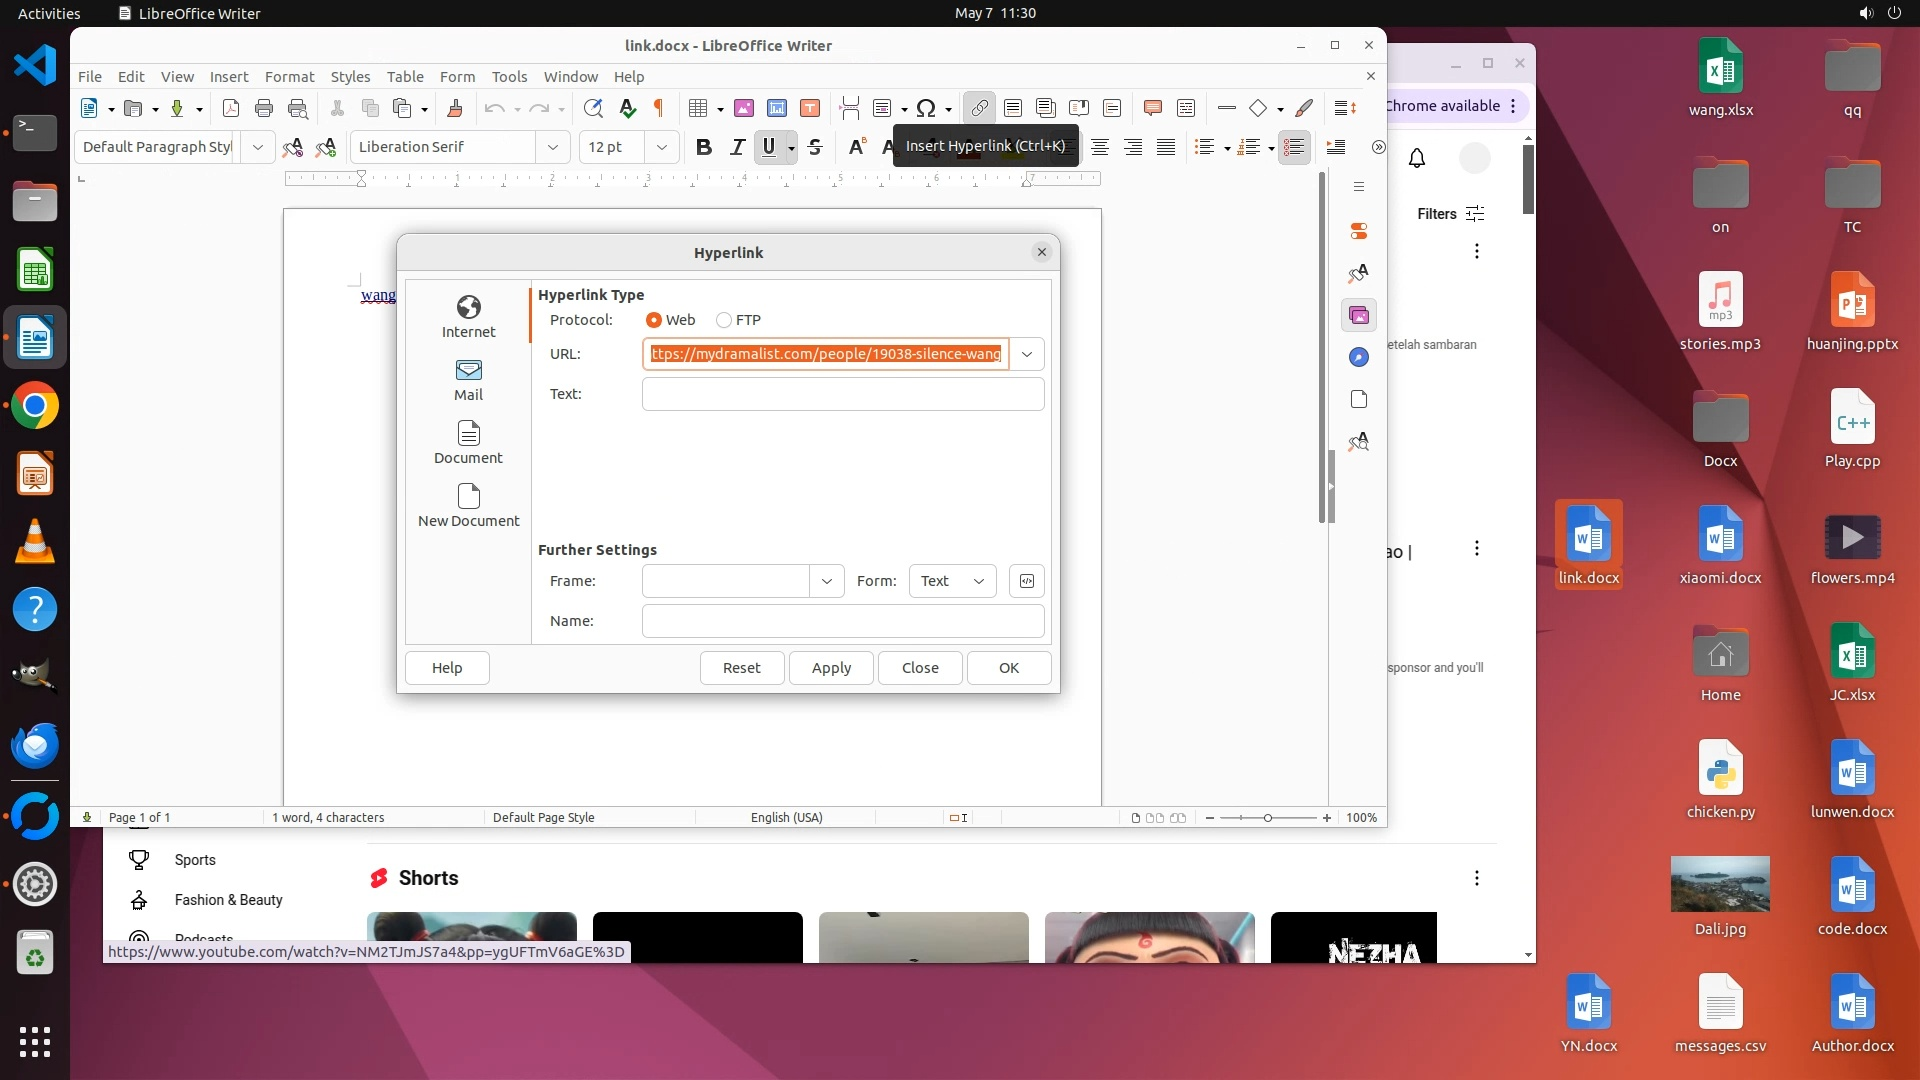The image size is (1920, 1080).
Task: Open the Events button next to Form
Action: pyautogui.click(x=1027, y=581)
